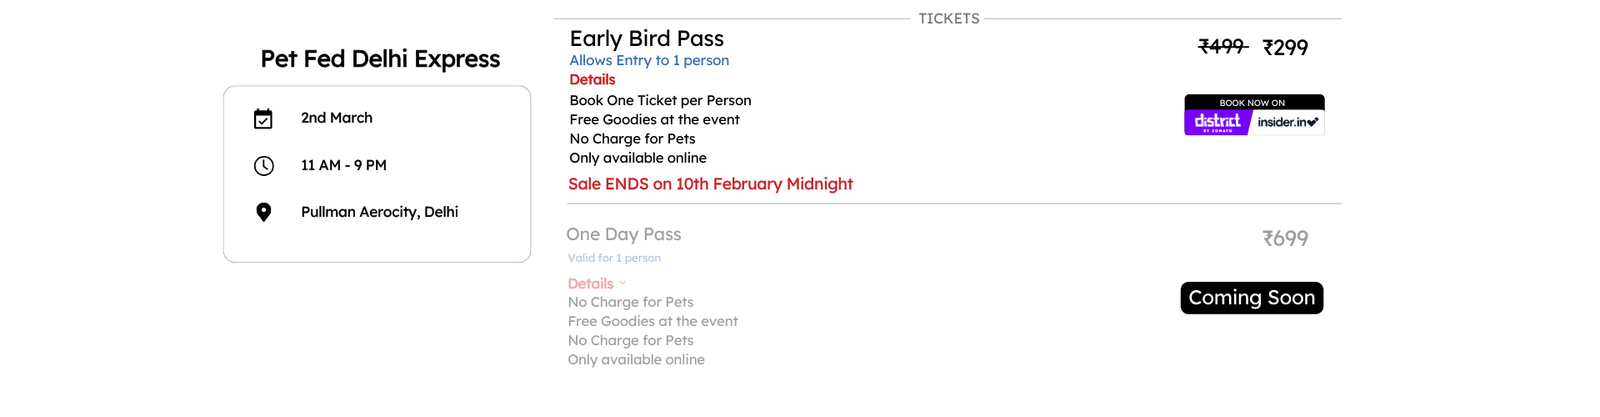The height and width of the screenshot is (417, 1600).
Task: Click Valid for 1 person link
Action: (614, 258)
